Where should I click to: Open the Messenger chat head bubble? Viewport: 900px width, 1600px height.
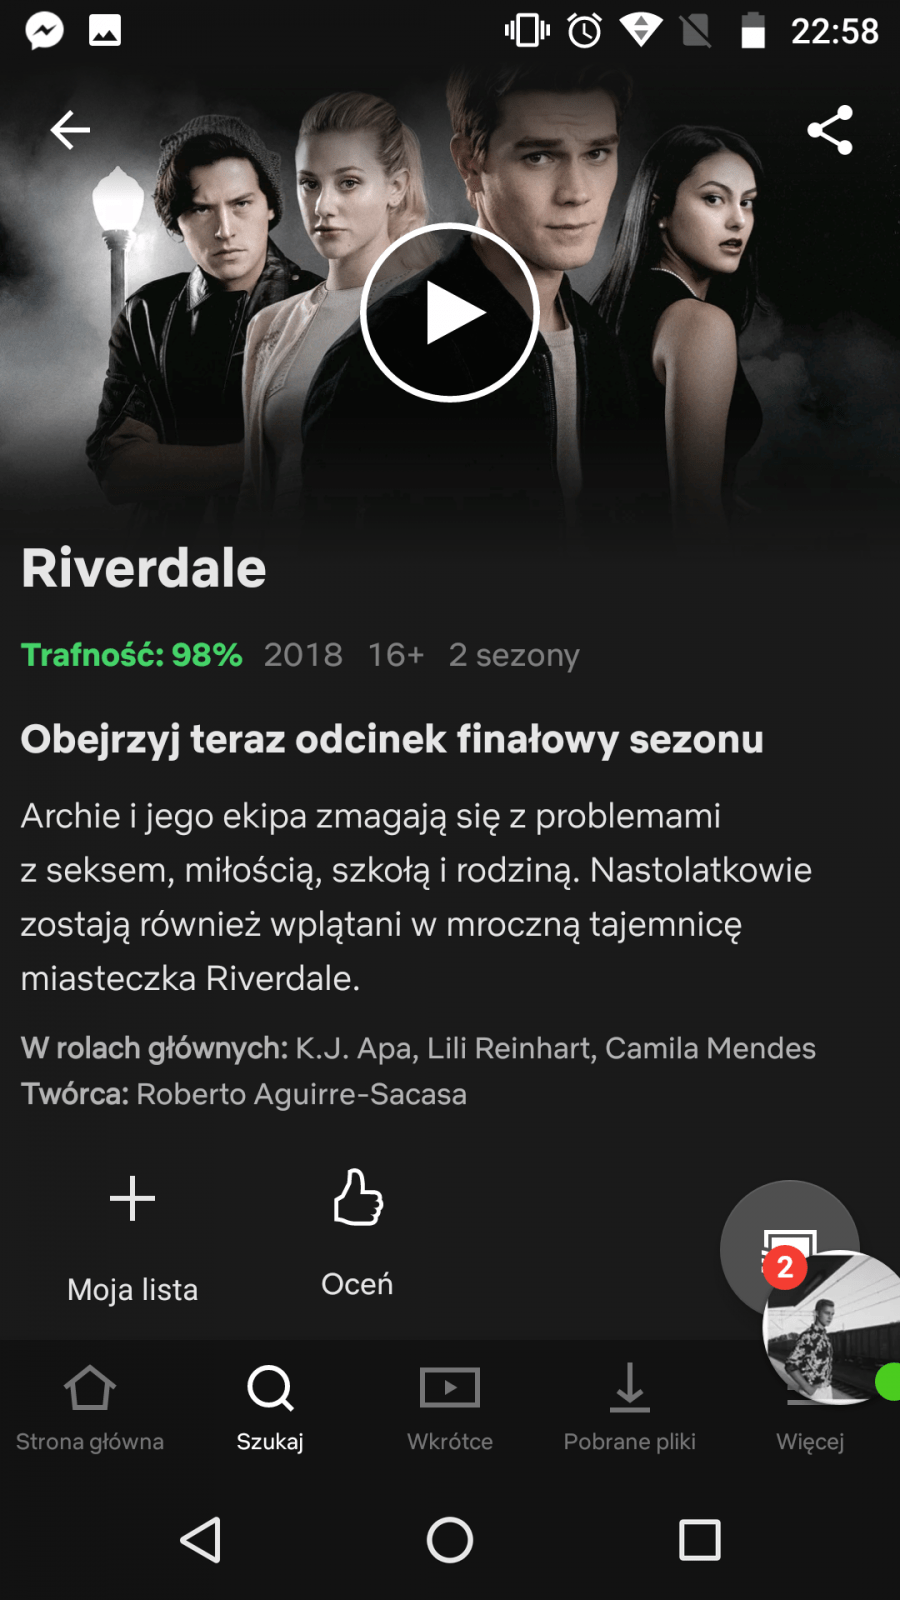832,1328
